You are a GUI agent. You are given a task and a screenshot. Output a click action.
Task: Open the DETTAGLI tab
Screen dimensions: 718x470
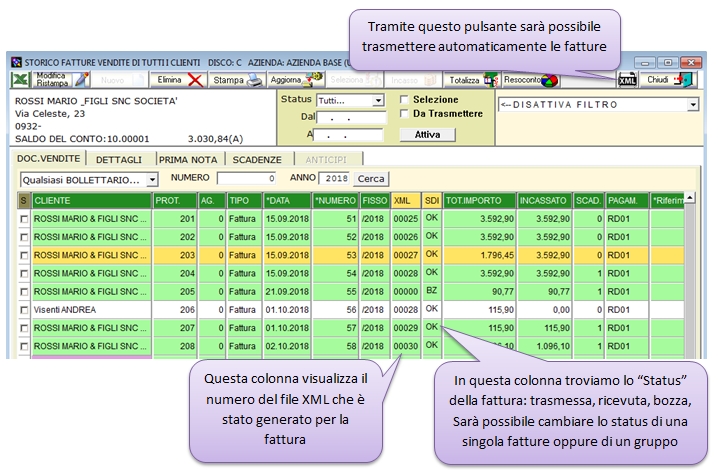click(x=119, y=159)
